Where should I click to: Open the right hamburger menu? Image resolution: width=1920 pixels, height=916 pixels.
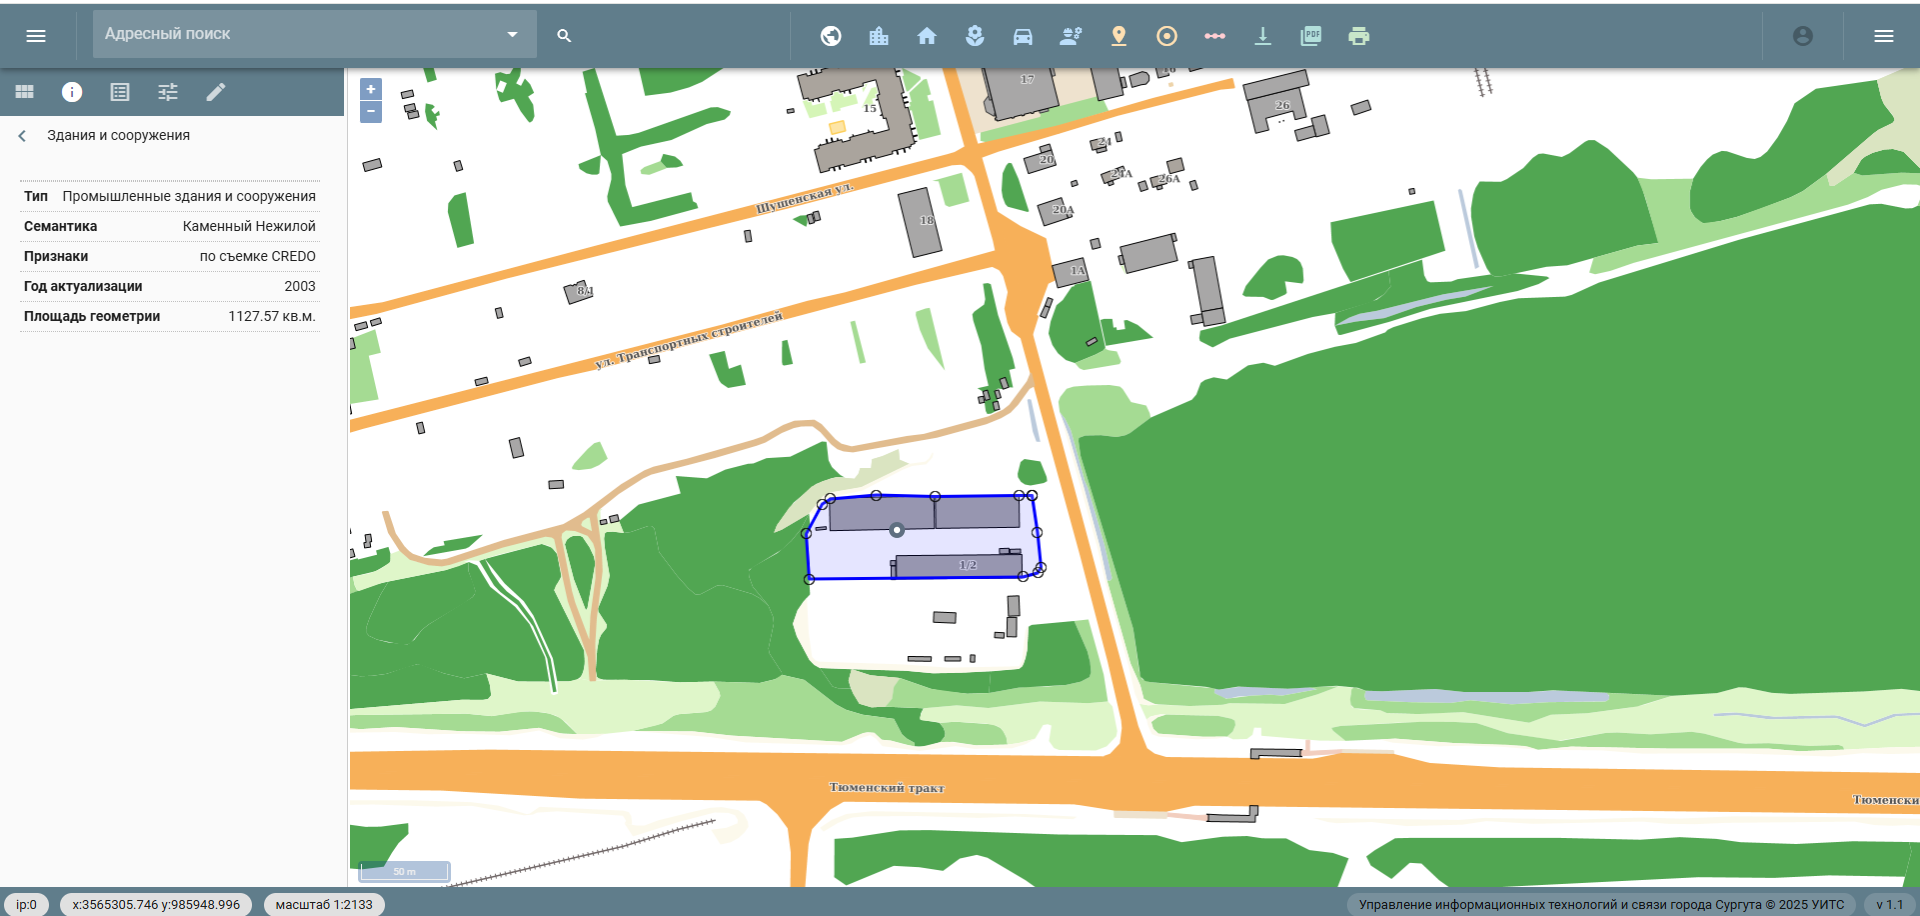coord(1883,36)
